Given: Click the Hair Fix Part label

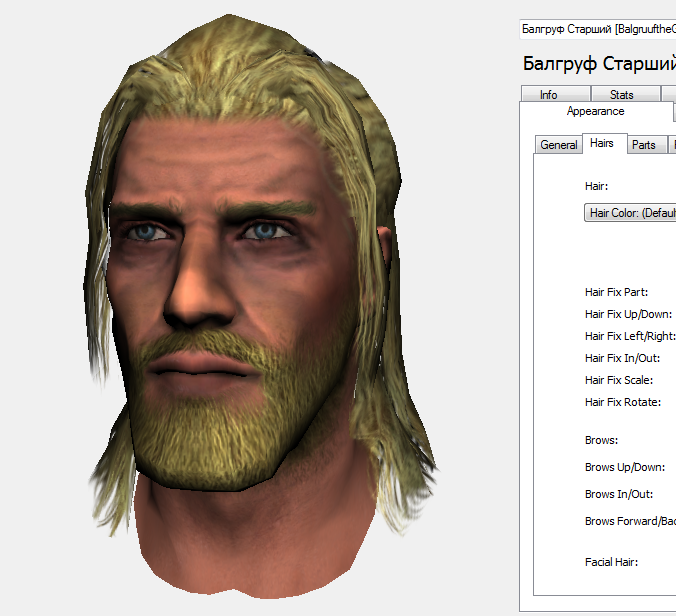Looking at the screenshot, I should click(x=617, y=292).
